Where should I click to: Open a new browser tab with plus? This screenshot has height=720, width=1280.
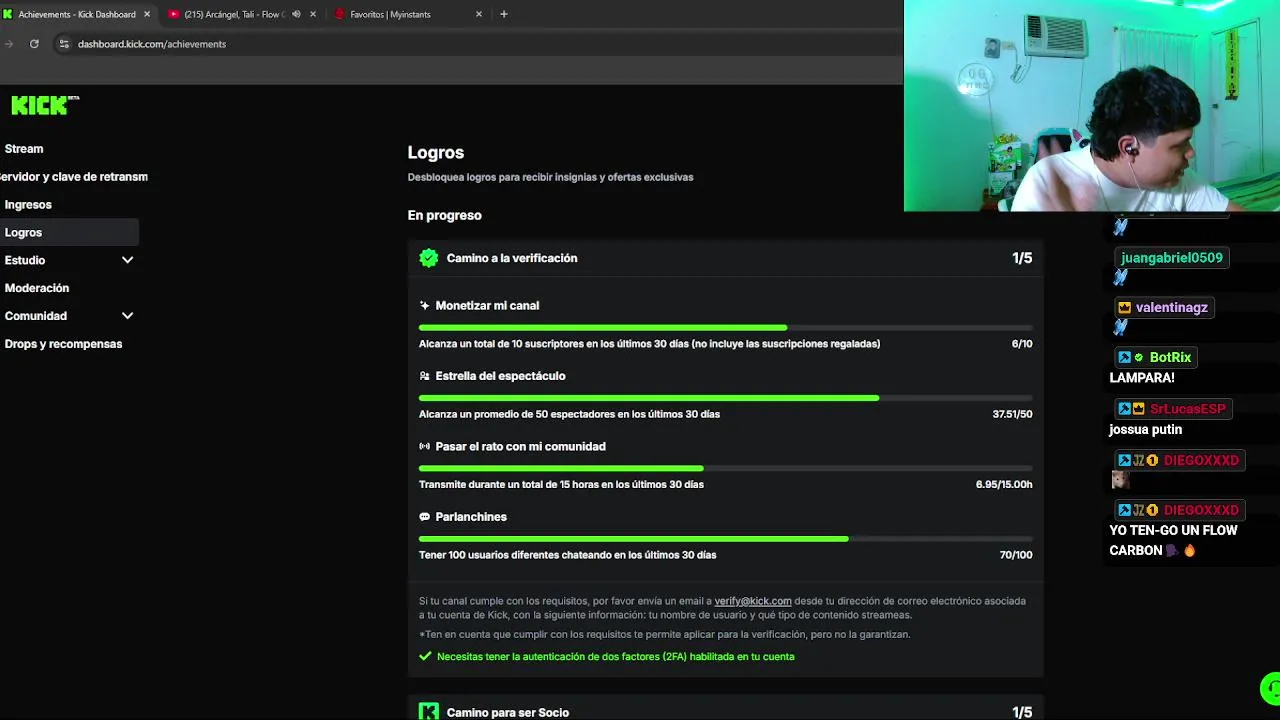click(503, 14)
